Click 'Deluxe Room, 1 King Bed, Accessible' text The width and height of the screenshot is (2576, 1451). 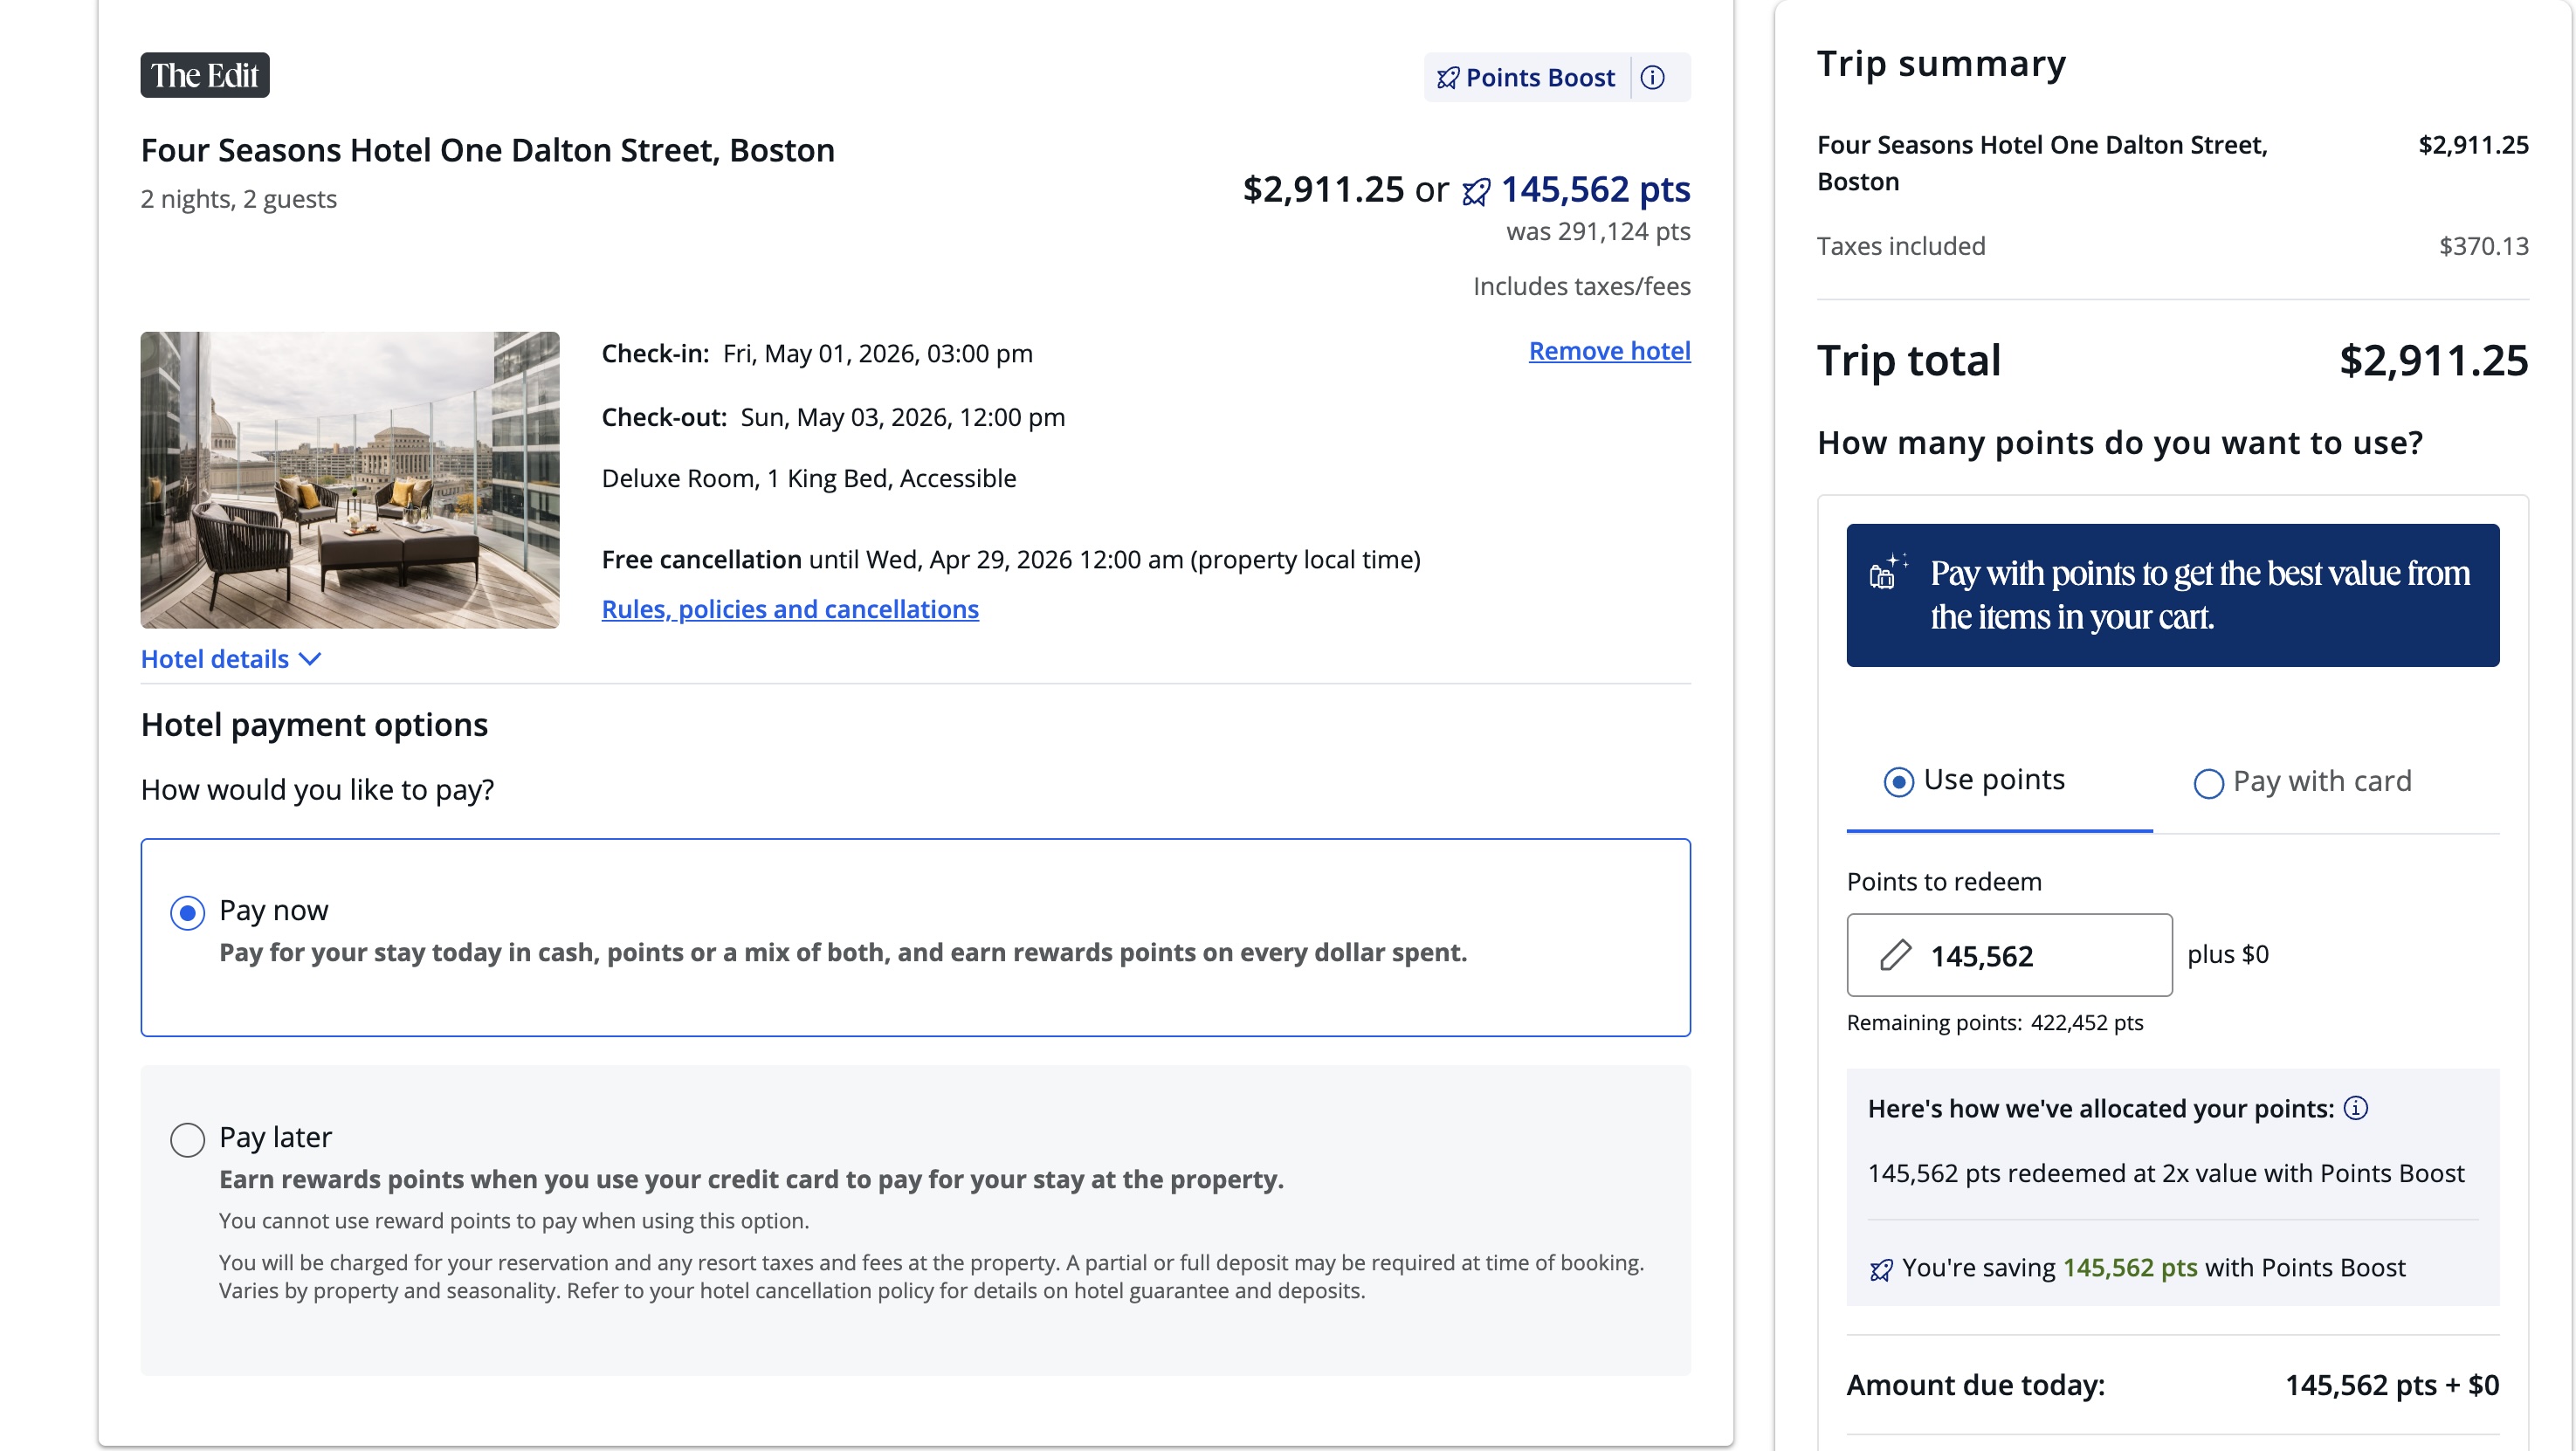point(808,479)
